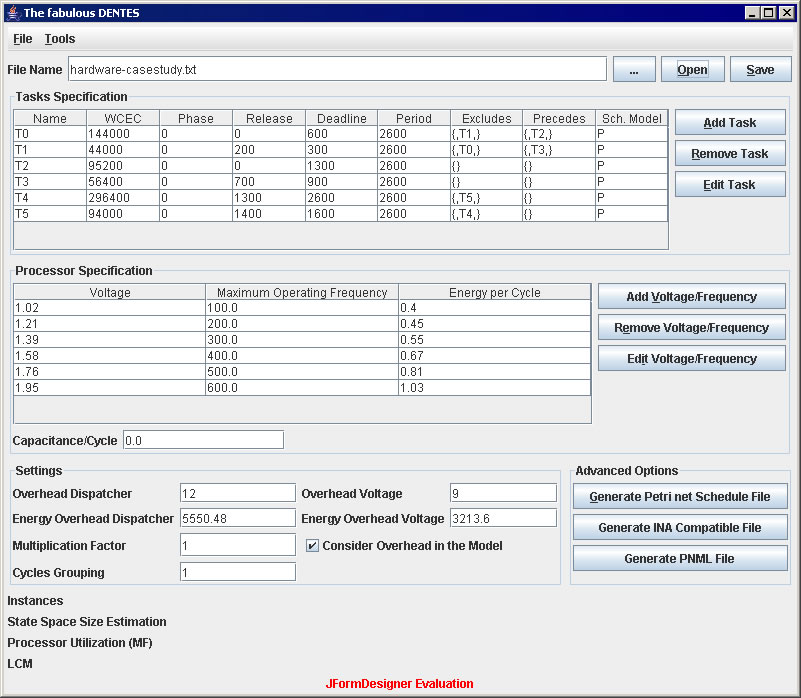Click Add Voltage/Frequency button
The width and height of the screenshot is (801, 698).
pyautogui.click(x=692, y=296)
